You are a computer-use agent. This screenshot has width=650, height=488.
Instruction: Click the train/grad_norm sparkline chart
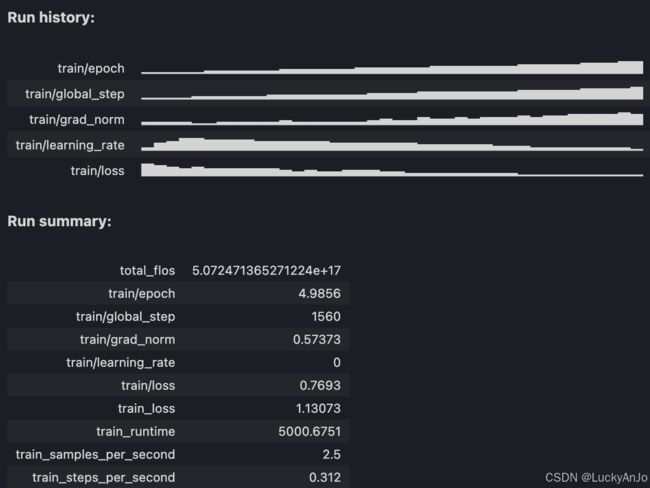(392, 119)
